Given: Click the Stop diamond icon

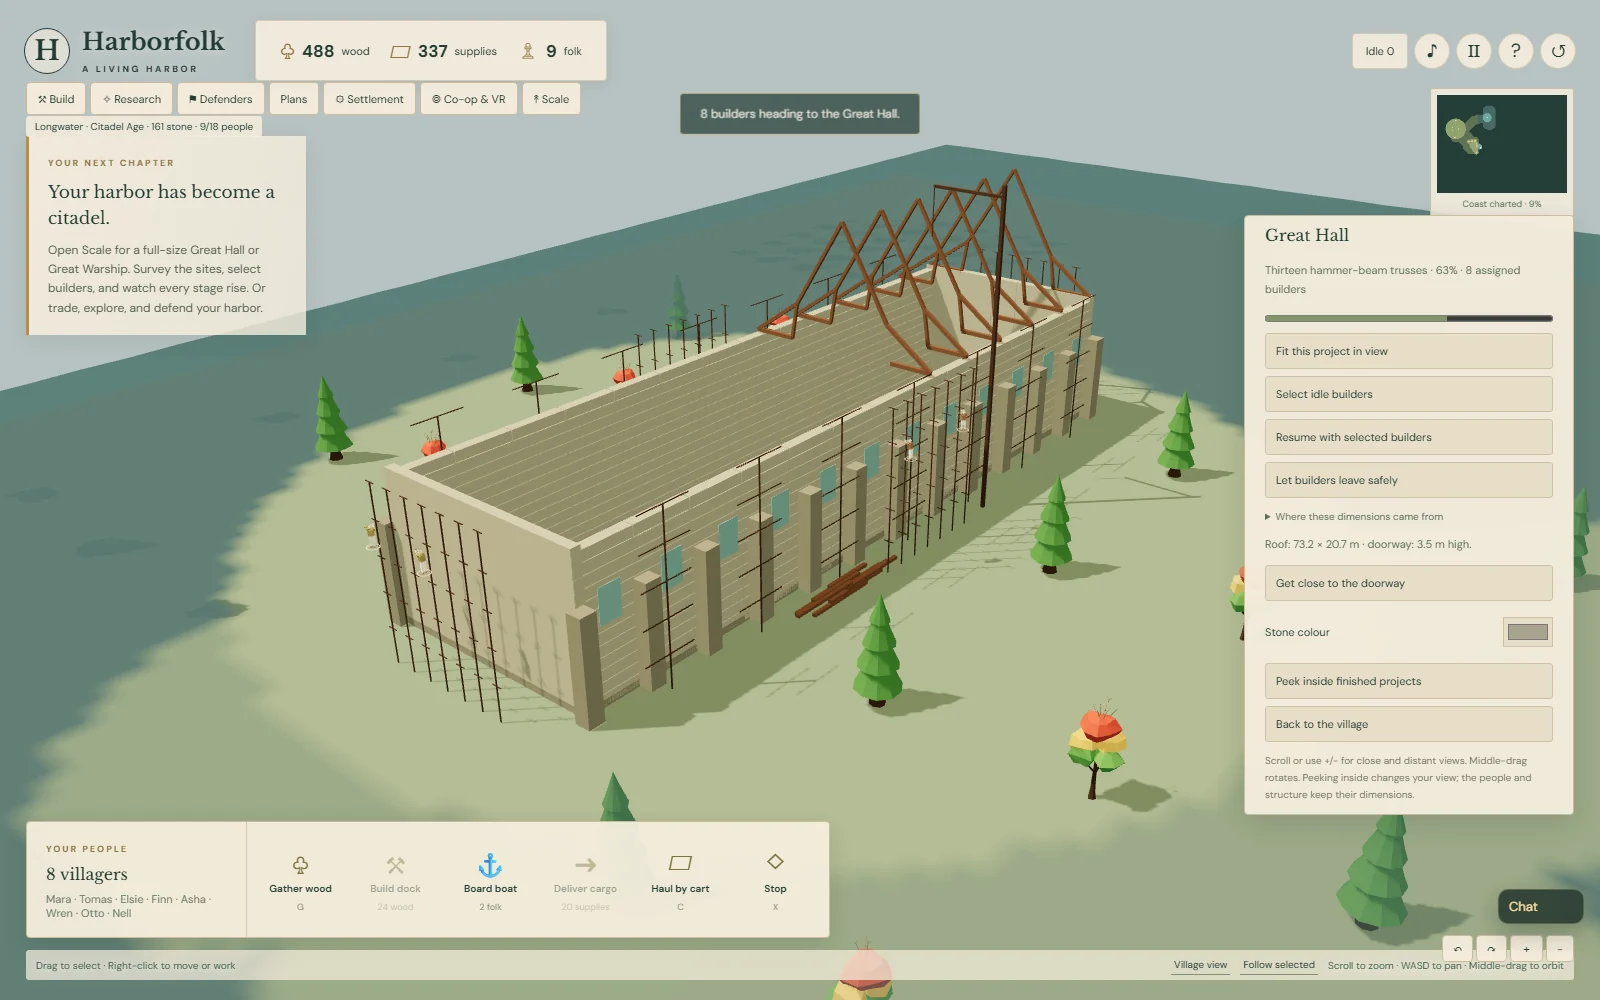Looking at the screenshot, I should click(x=775, y=862).
